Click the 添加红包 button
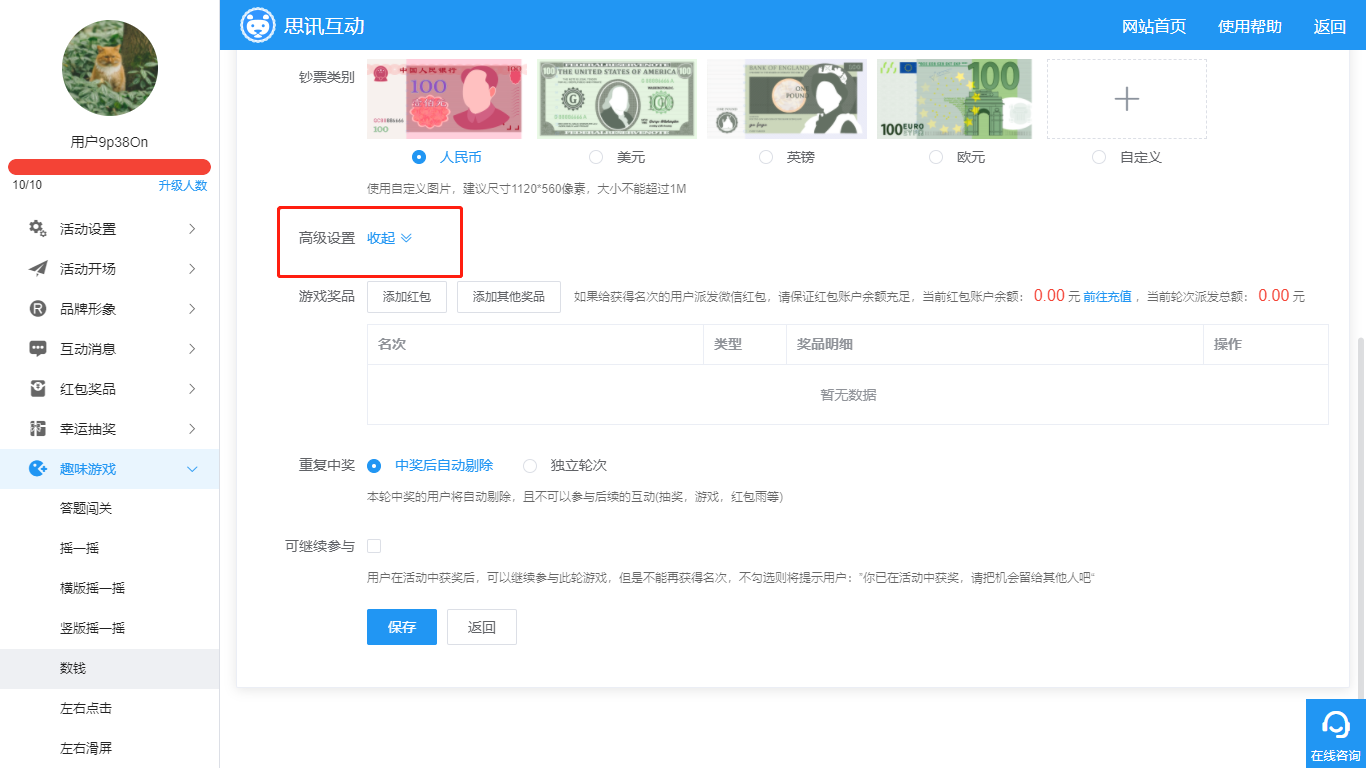This screenshot has width=1366, height=768. click(x=407, y=297)
